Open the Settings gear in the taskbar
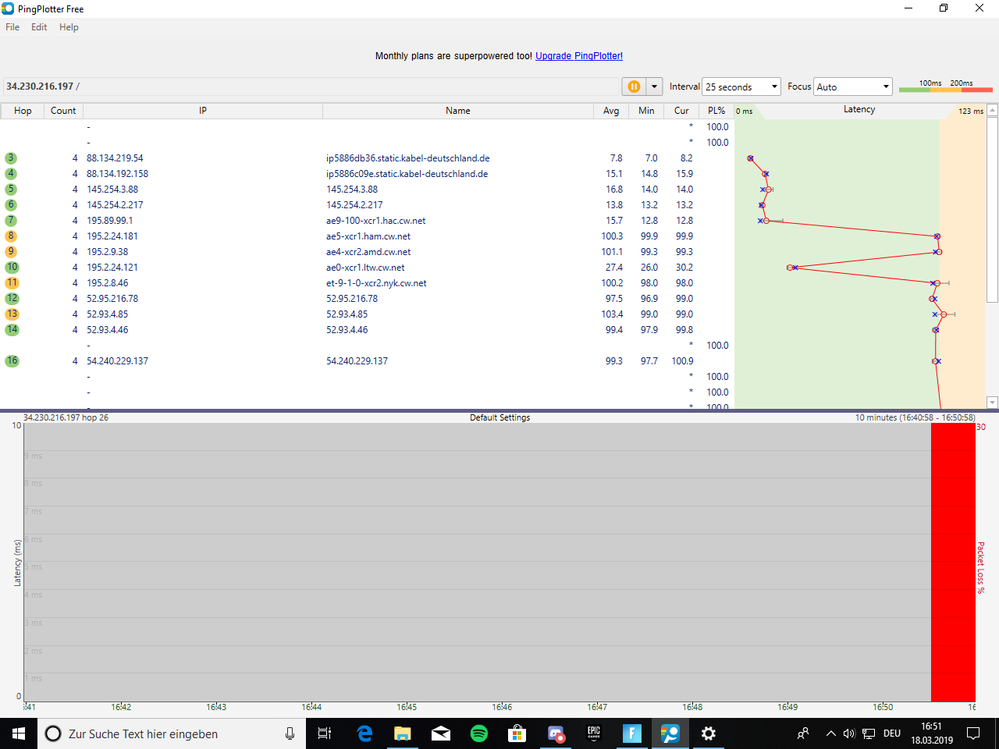The width and height of the screenshot is (999, 749). pyautogui.click(x=708, y=734)
